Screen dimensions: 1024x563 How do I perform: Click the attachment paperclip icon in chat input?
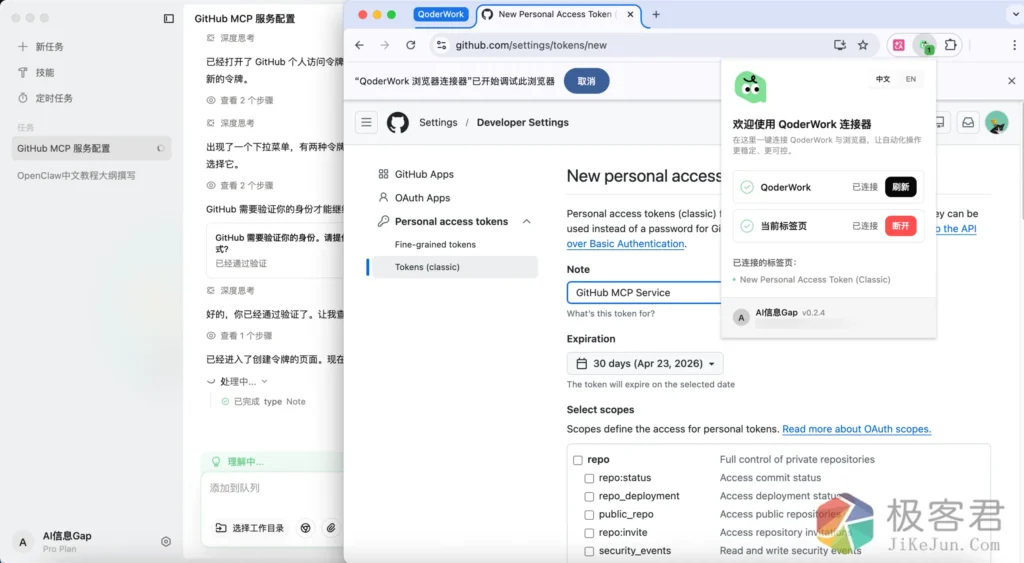tap(330, 527)
